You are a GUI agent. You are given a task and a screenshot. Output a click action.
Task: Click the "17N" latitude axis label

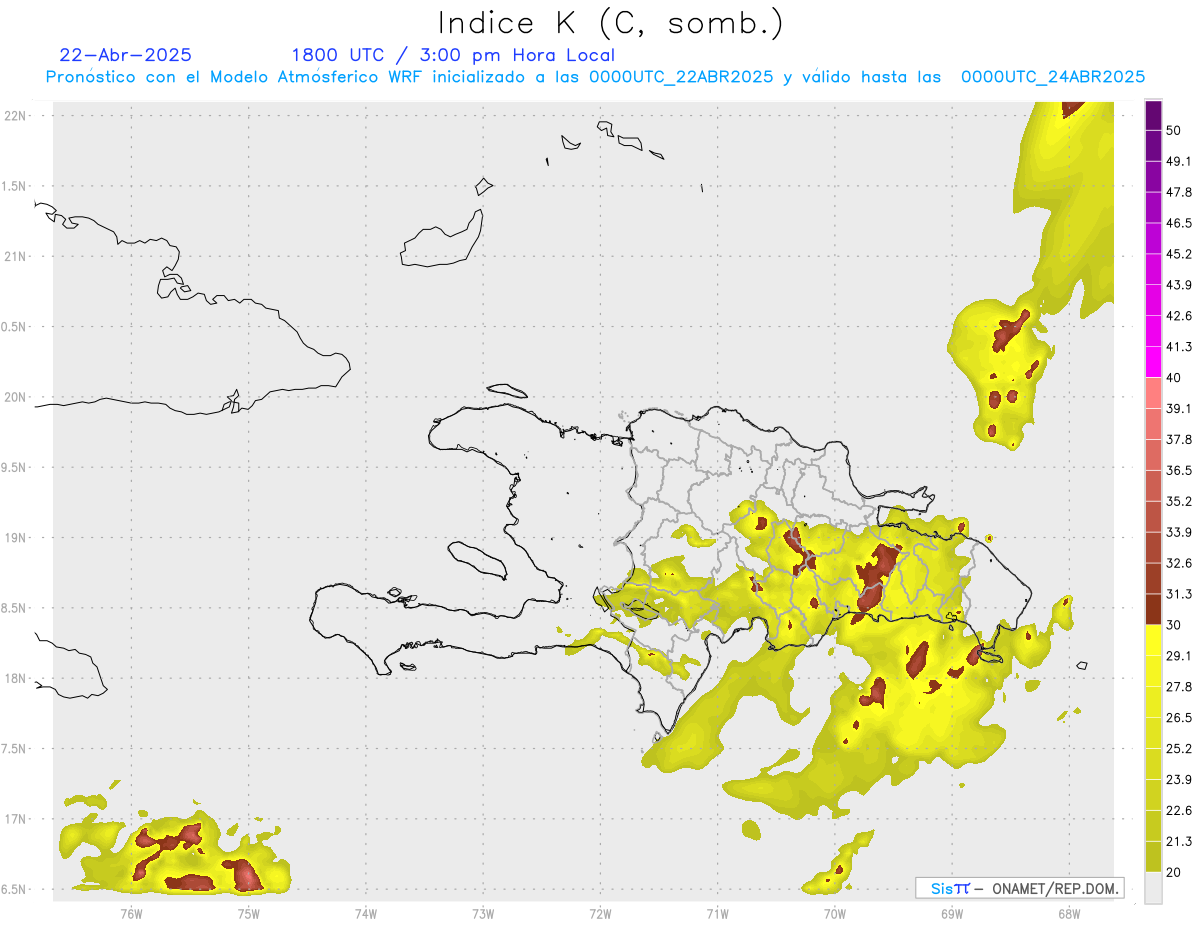tap(15, 820)
